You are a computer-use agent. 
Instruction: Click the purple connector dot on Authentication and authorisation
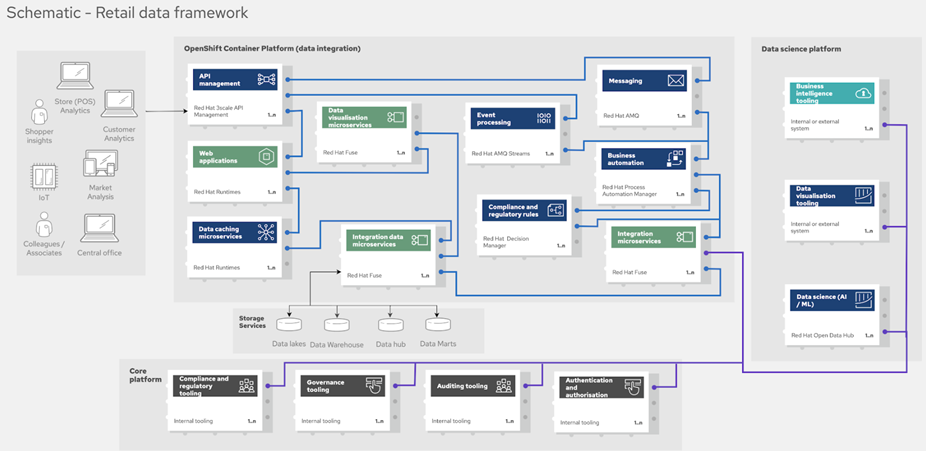tap(655, 388)
